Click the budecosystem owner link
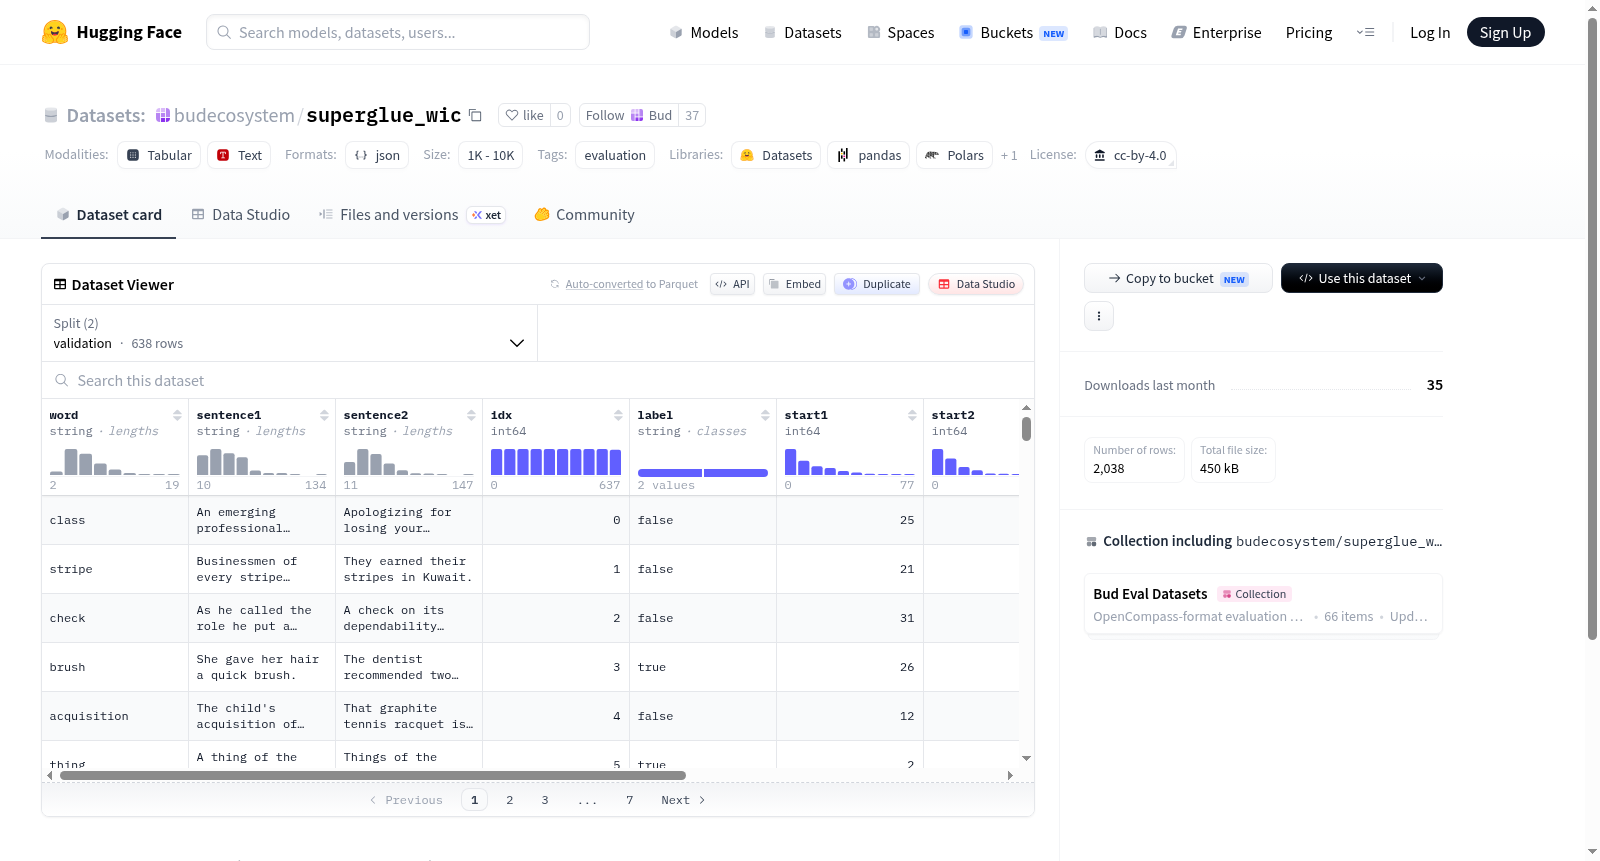Screen dimensions: 1600x861 tap(234, 115)
